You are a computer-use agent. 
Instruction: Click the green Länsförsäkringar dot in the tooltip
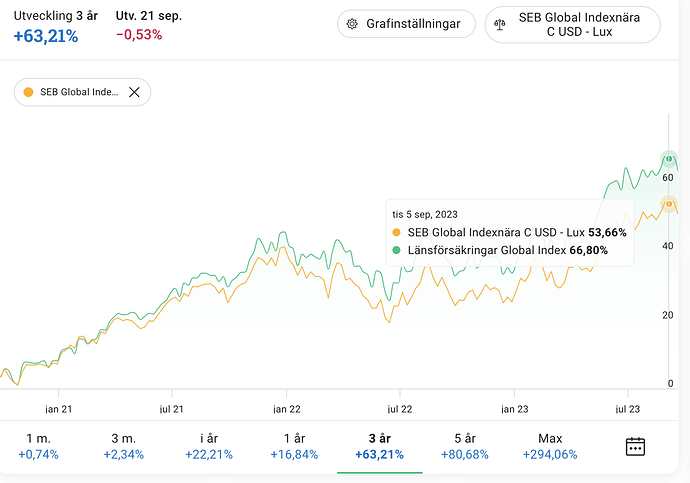pyautogui.click(x=397, y=250)
